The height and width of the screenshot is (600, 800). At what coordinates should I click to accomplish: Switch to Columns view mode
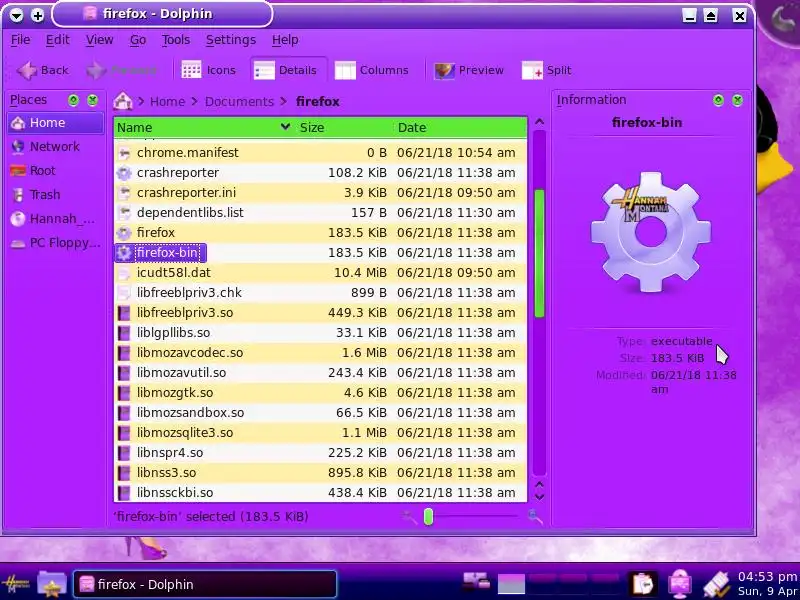click(x=371, y=70)
